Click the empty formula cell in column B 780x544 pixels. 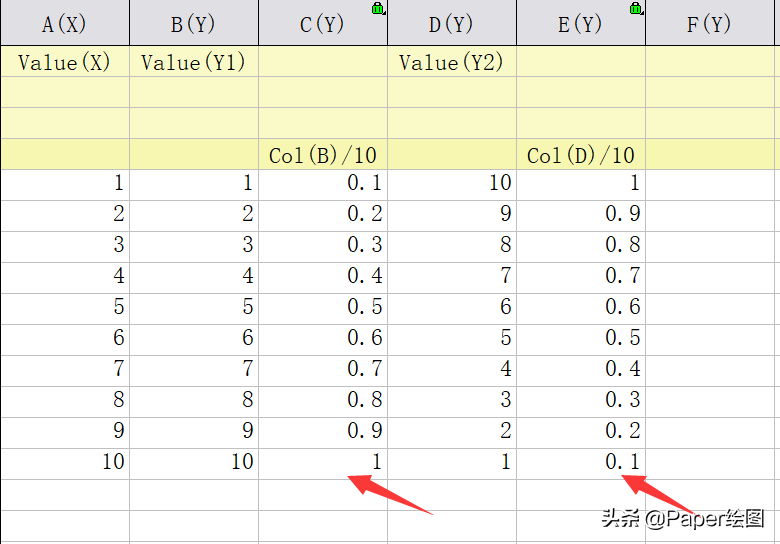194,154
